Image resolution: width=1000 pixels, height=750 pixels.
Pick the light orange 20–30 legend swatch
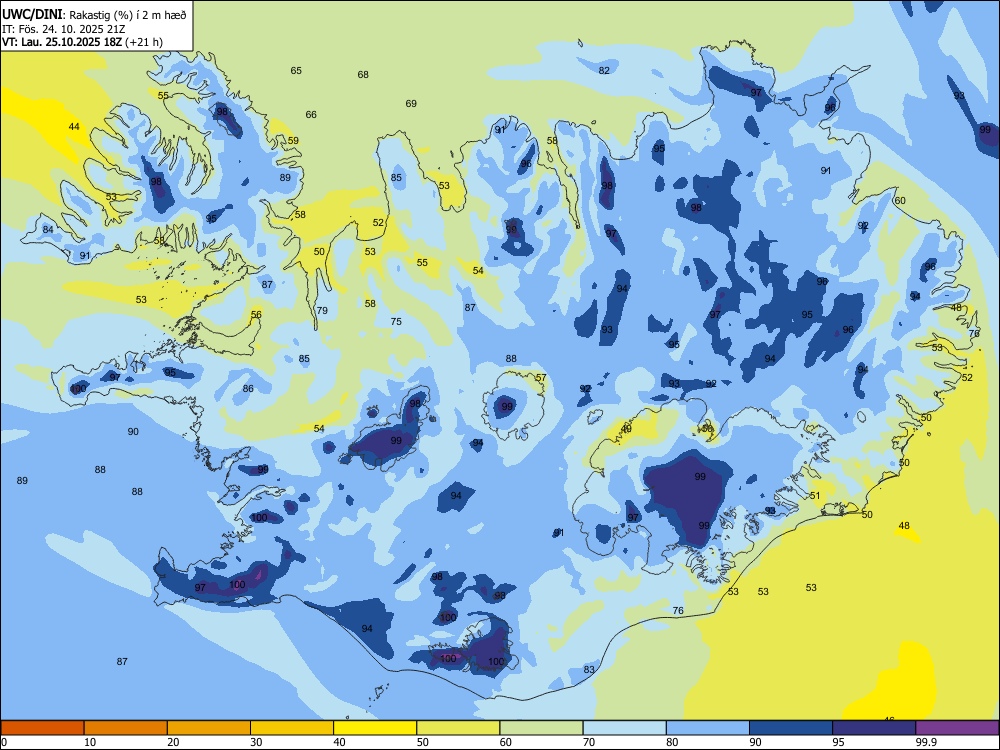pos(209,728)
